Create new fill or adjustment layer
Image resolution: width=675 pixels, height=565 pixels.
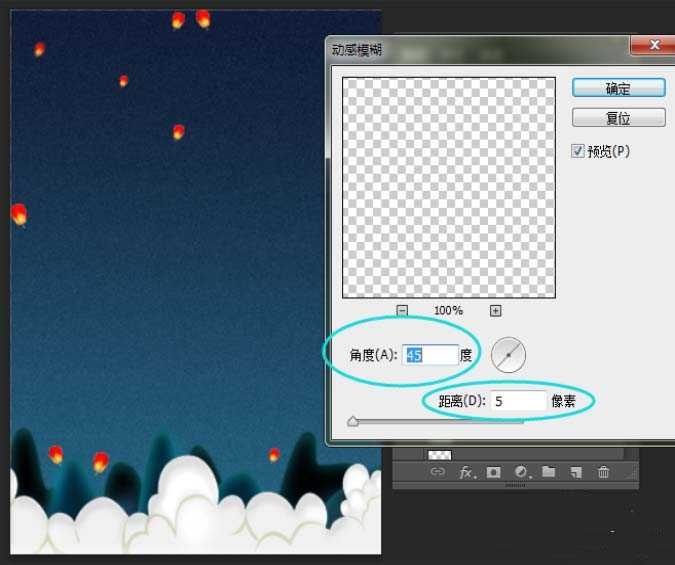pyautogui.click(x=521, y=472)
